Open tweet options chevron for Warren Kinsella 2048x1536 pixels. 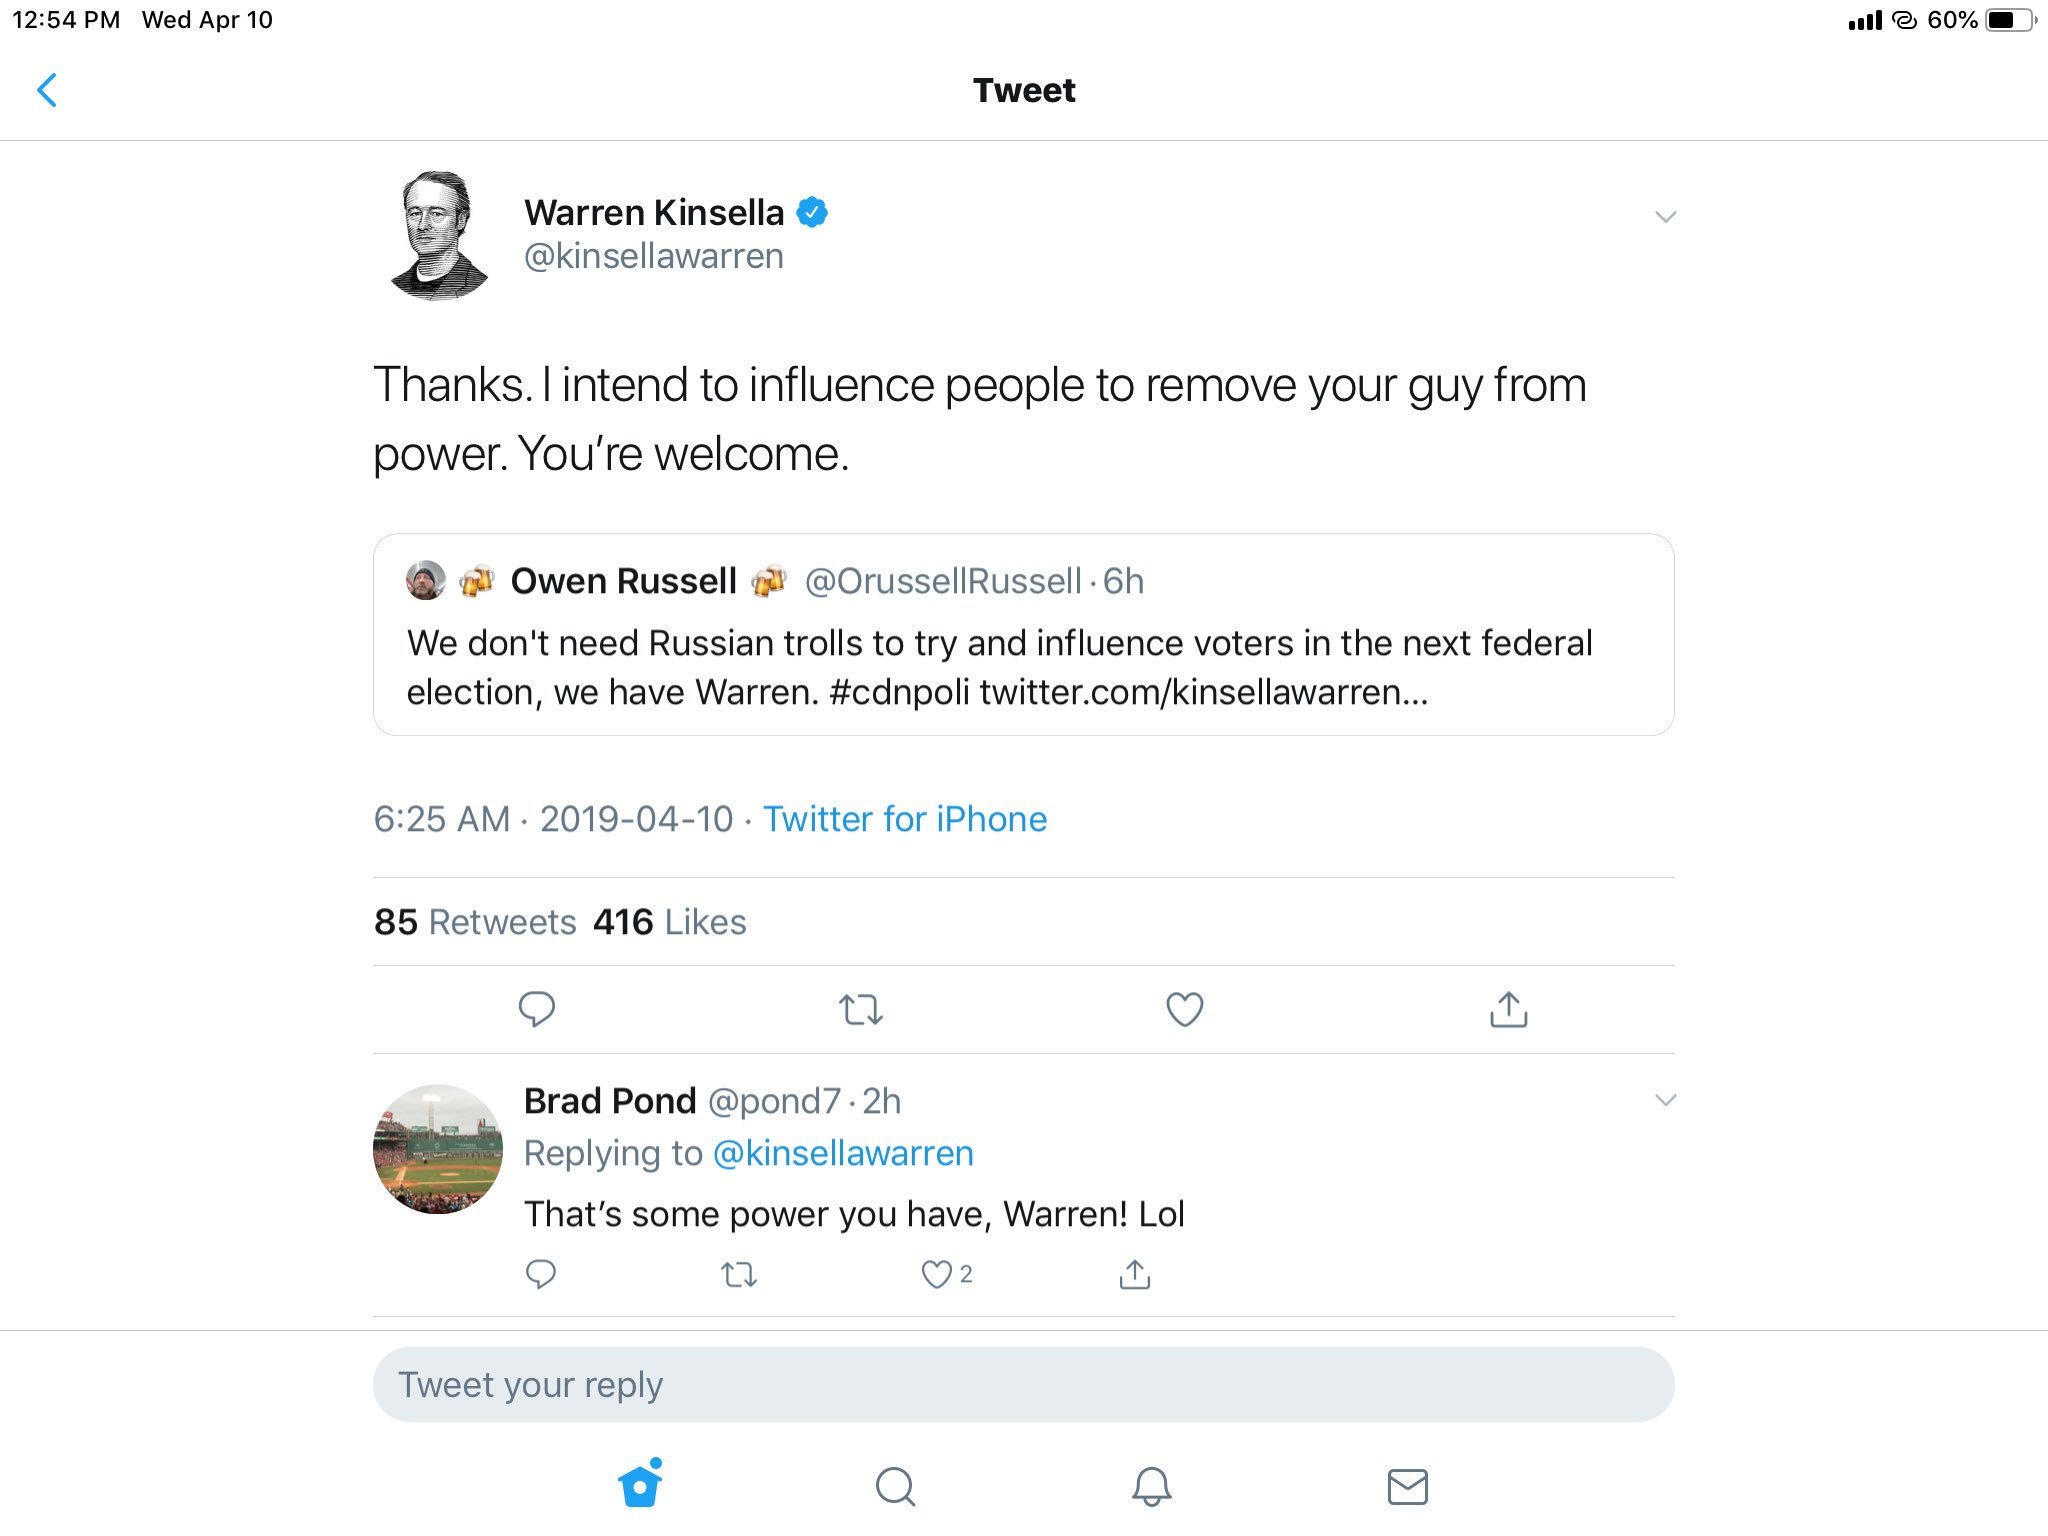1665,217
